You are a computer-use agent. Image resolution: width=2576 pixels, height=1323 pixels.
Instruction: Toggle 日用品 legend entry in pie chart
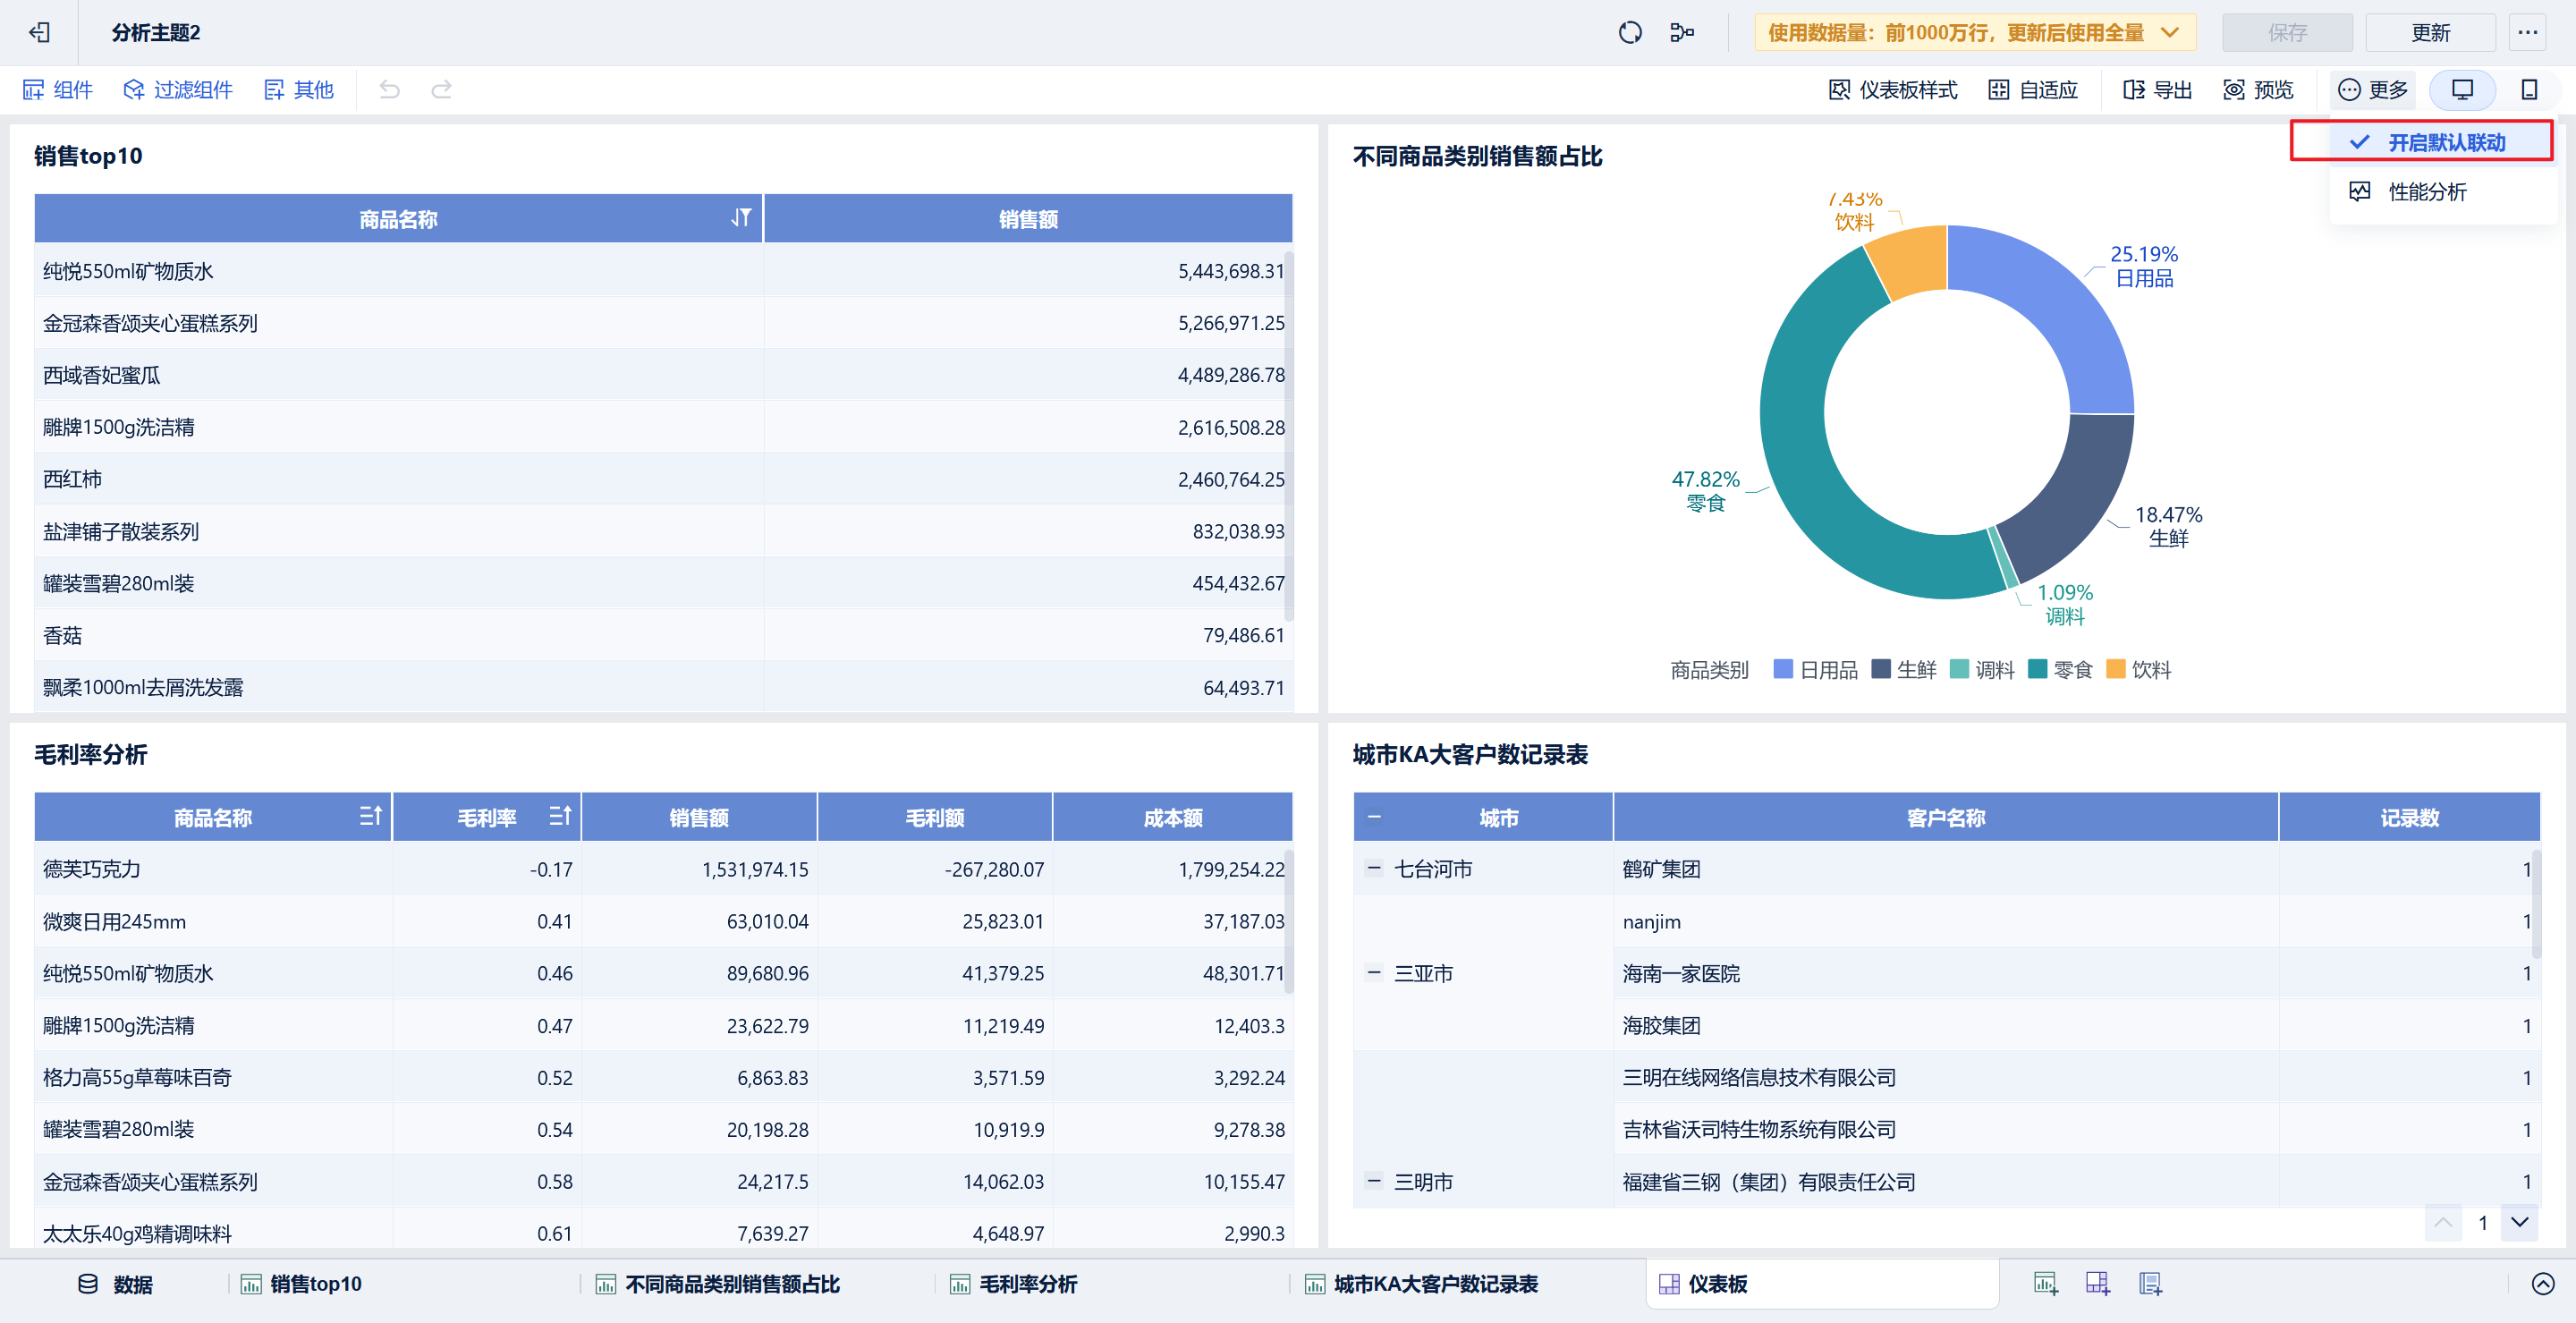1815,669
